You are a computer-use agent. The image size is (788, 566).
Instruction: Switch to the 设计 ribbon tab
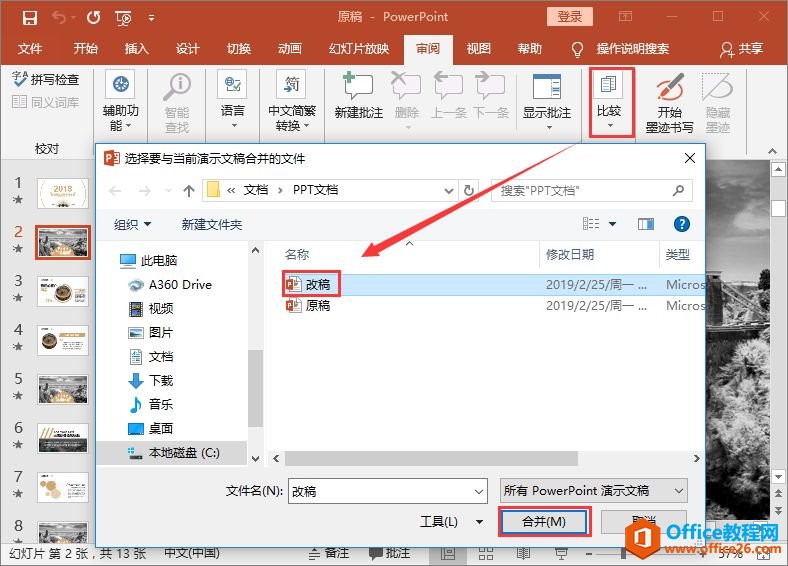tap(188, 49)
